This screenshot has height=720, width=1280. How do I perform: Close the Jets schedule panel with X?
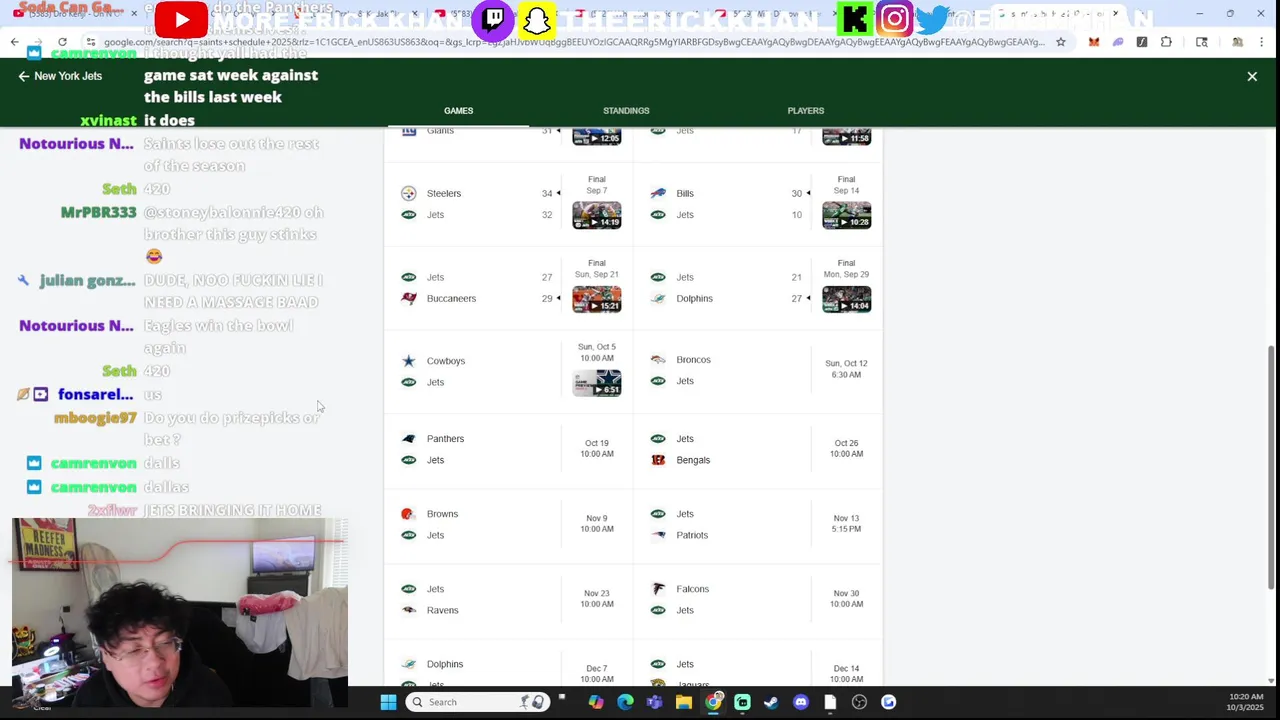[x=1252, y=76]
